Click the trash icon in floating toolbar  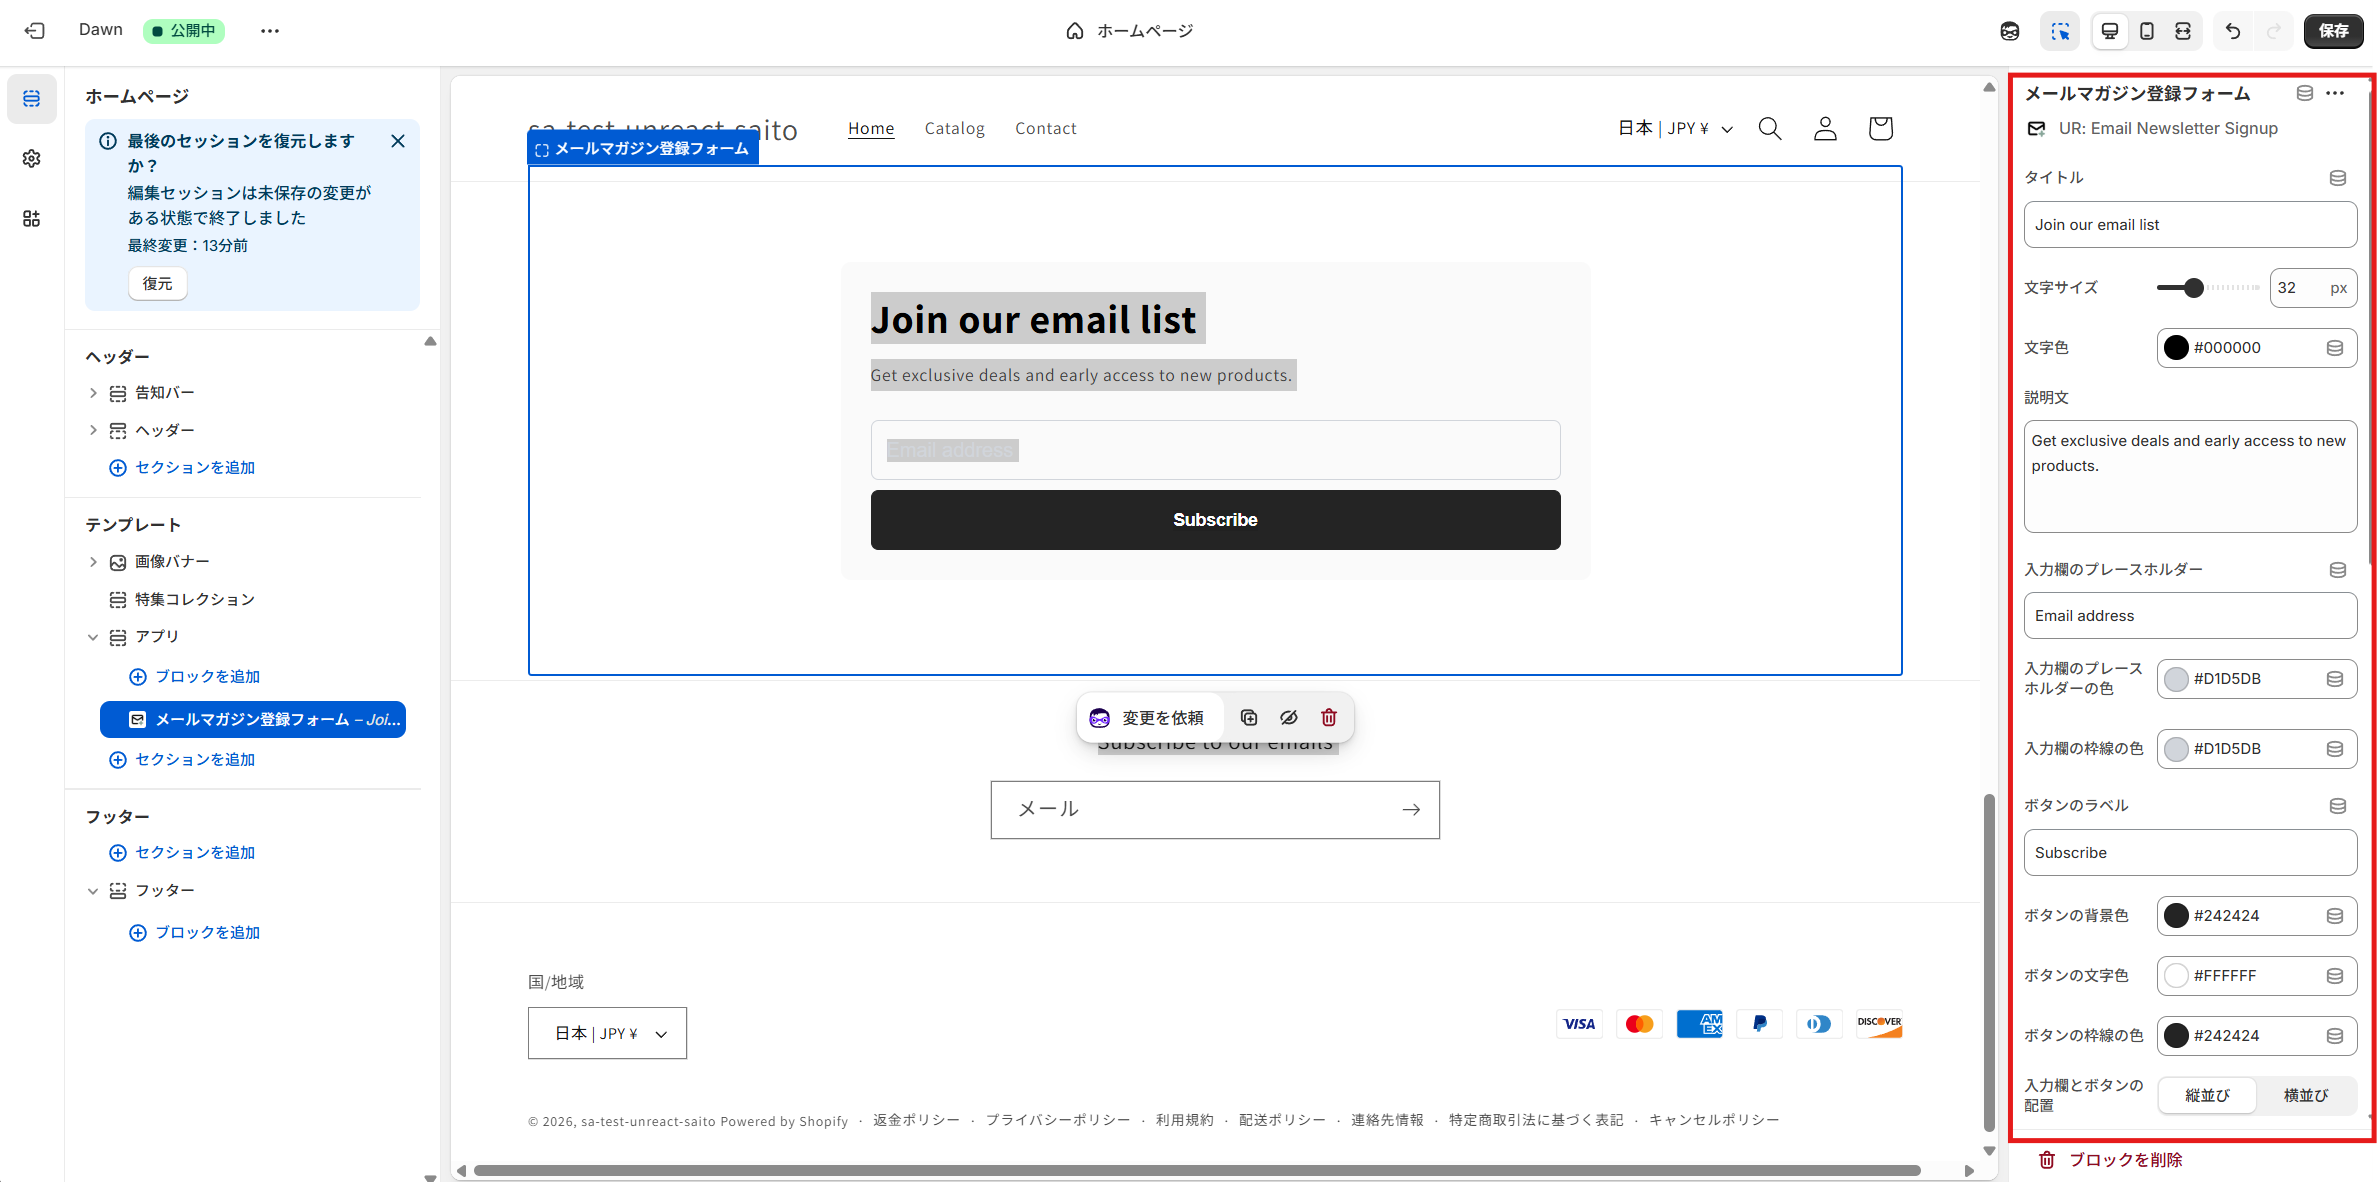[1329, 717]
